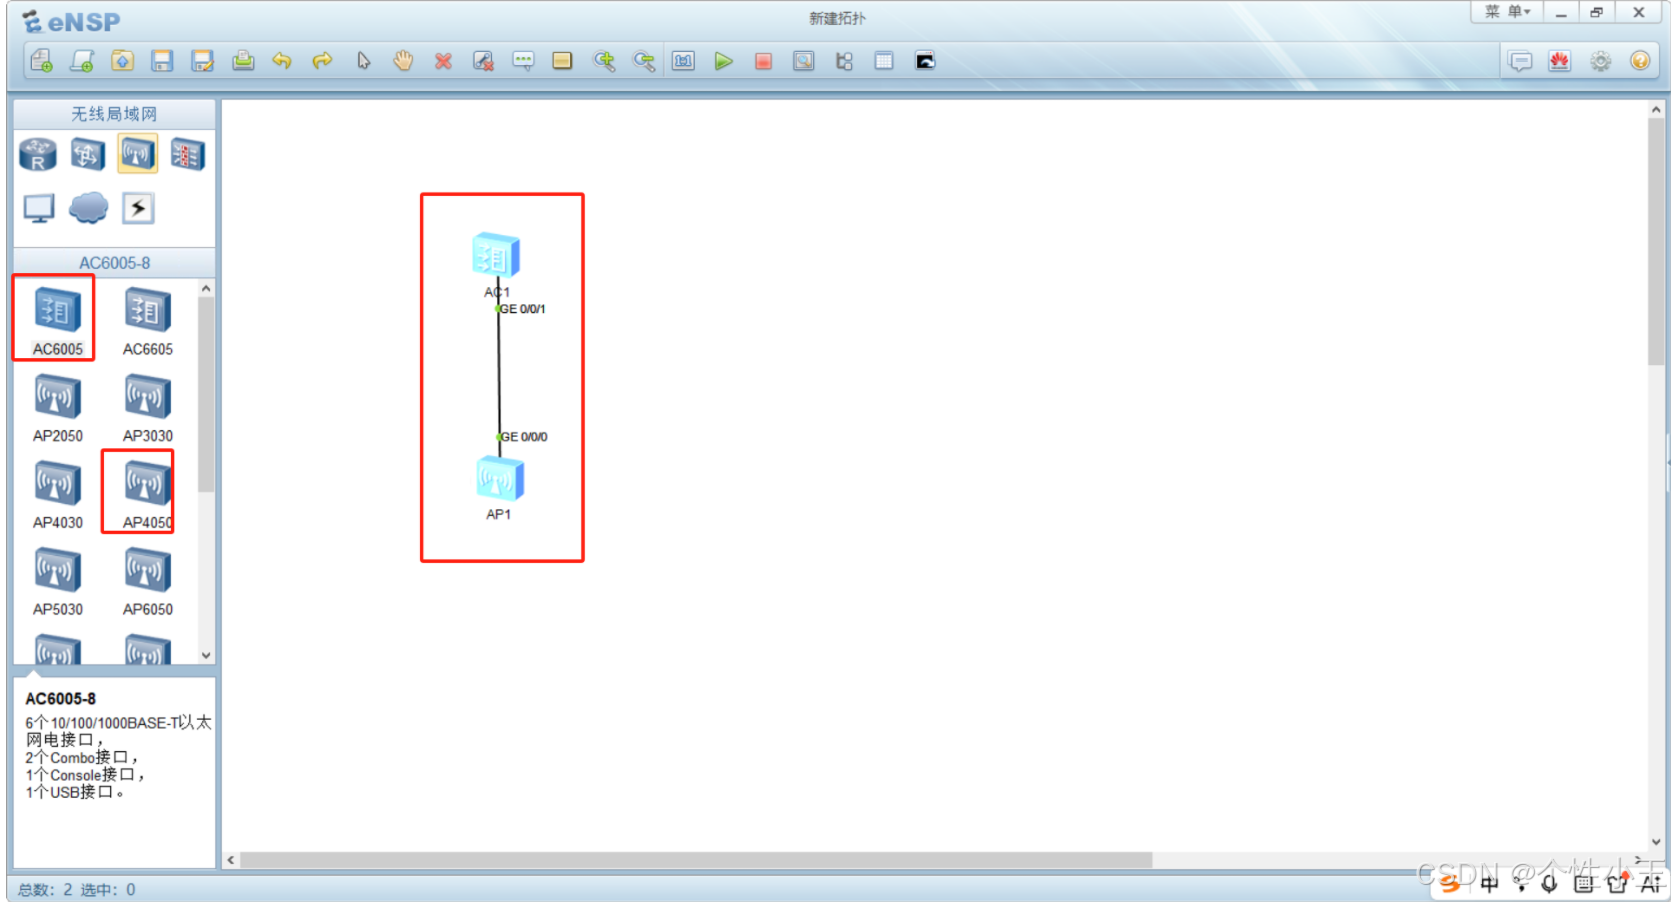This screenshot has height=904, width=1671.
Task: Save the current topology
Action: point(162,61)
